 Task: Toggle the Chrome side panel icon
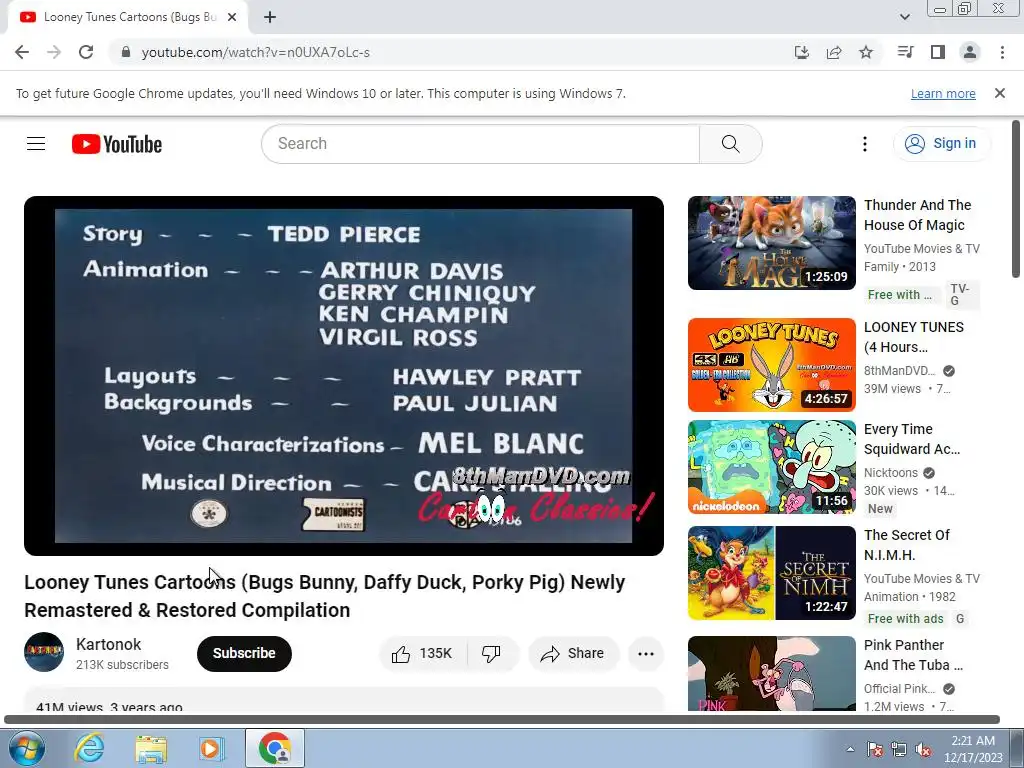click(x=938, y=52)
